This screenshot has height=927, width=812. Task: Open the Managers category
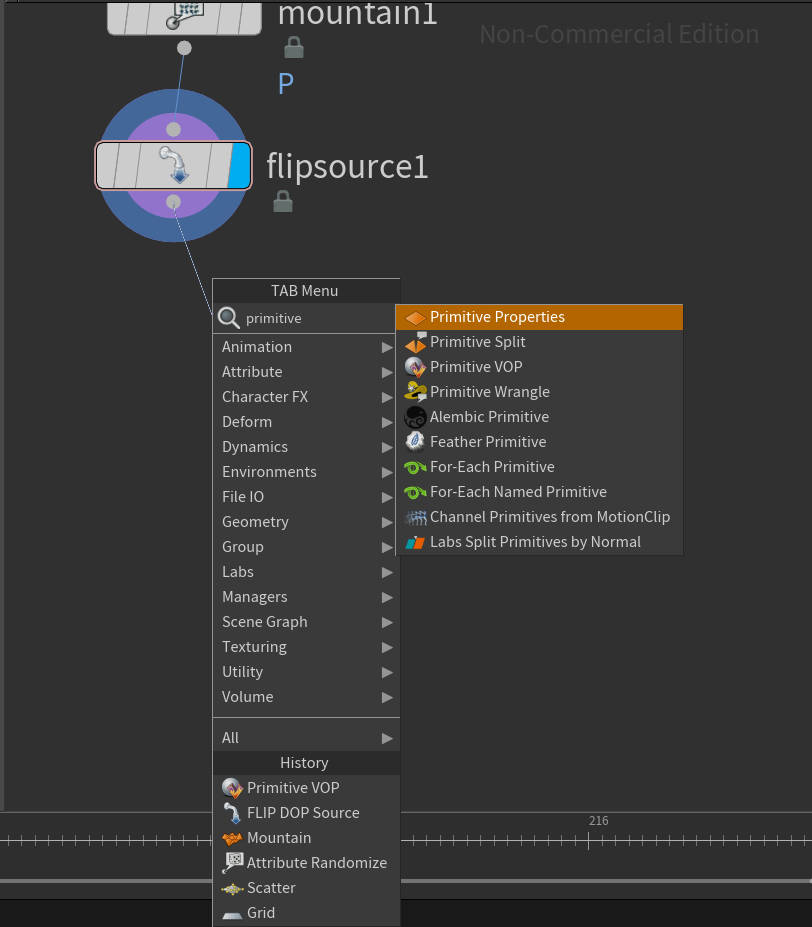point(306,597)
